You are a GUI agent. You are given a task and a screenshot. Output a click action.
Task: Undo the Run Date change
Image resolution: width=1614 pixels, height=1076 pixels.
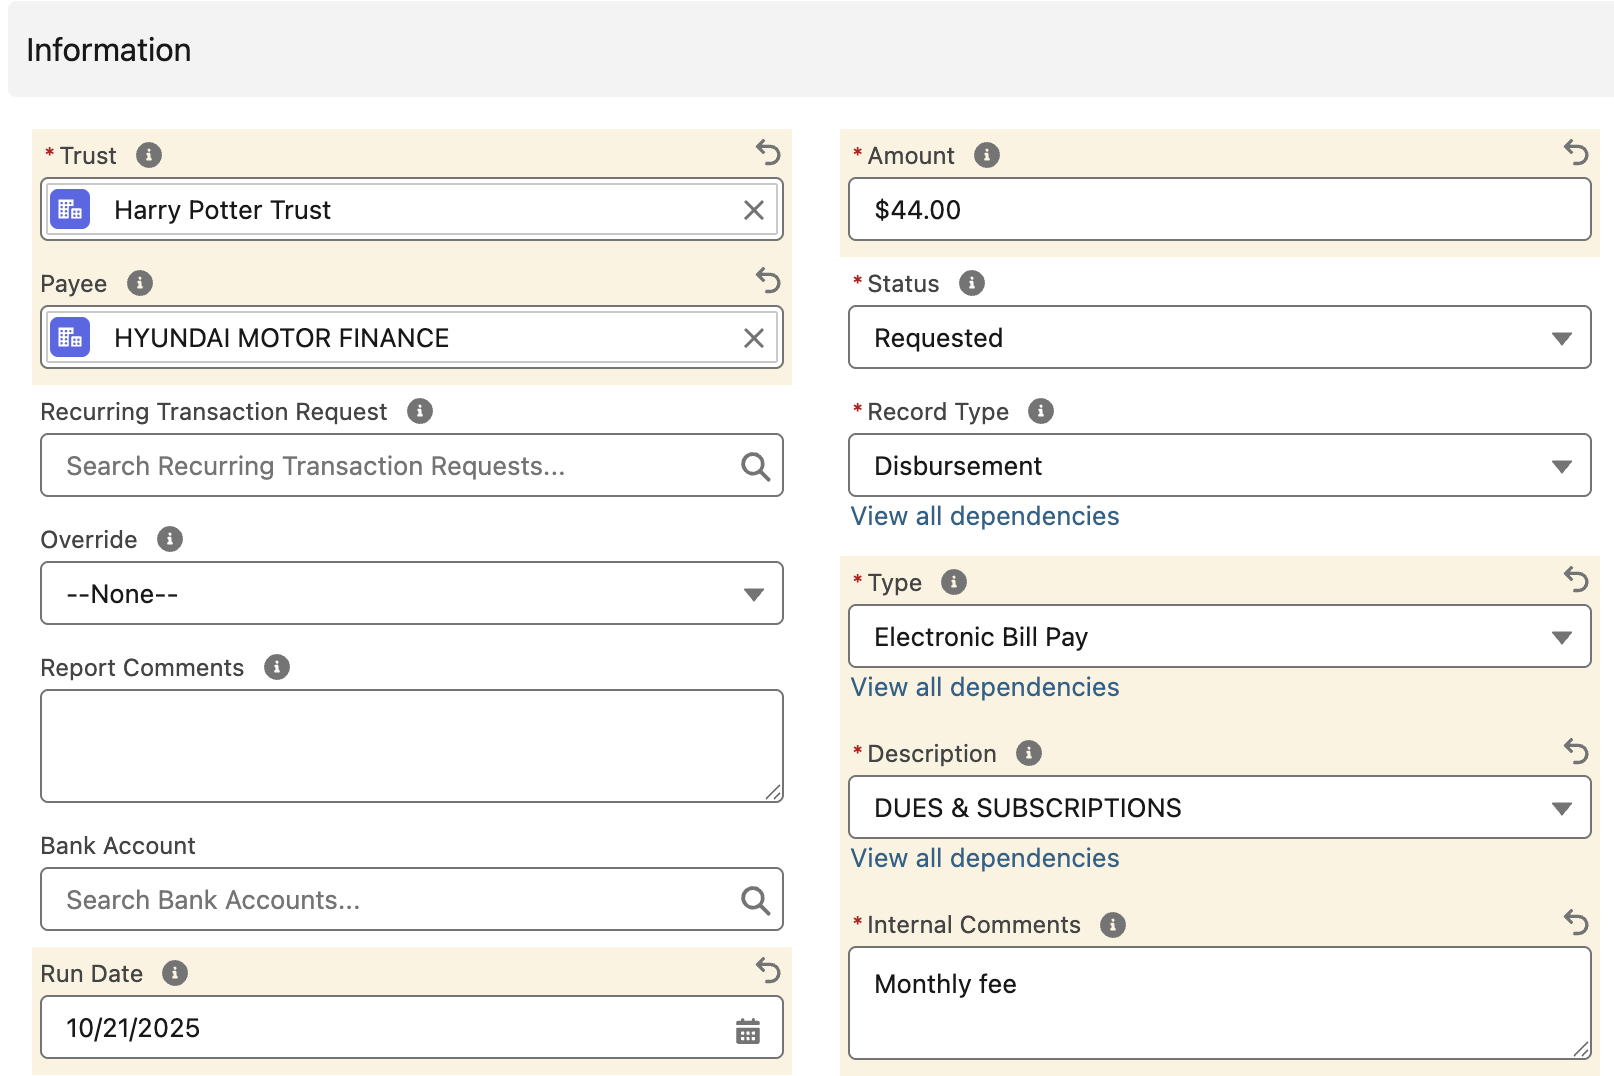[768, 970]
